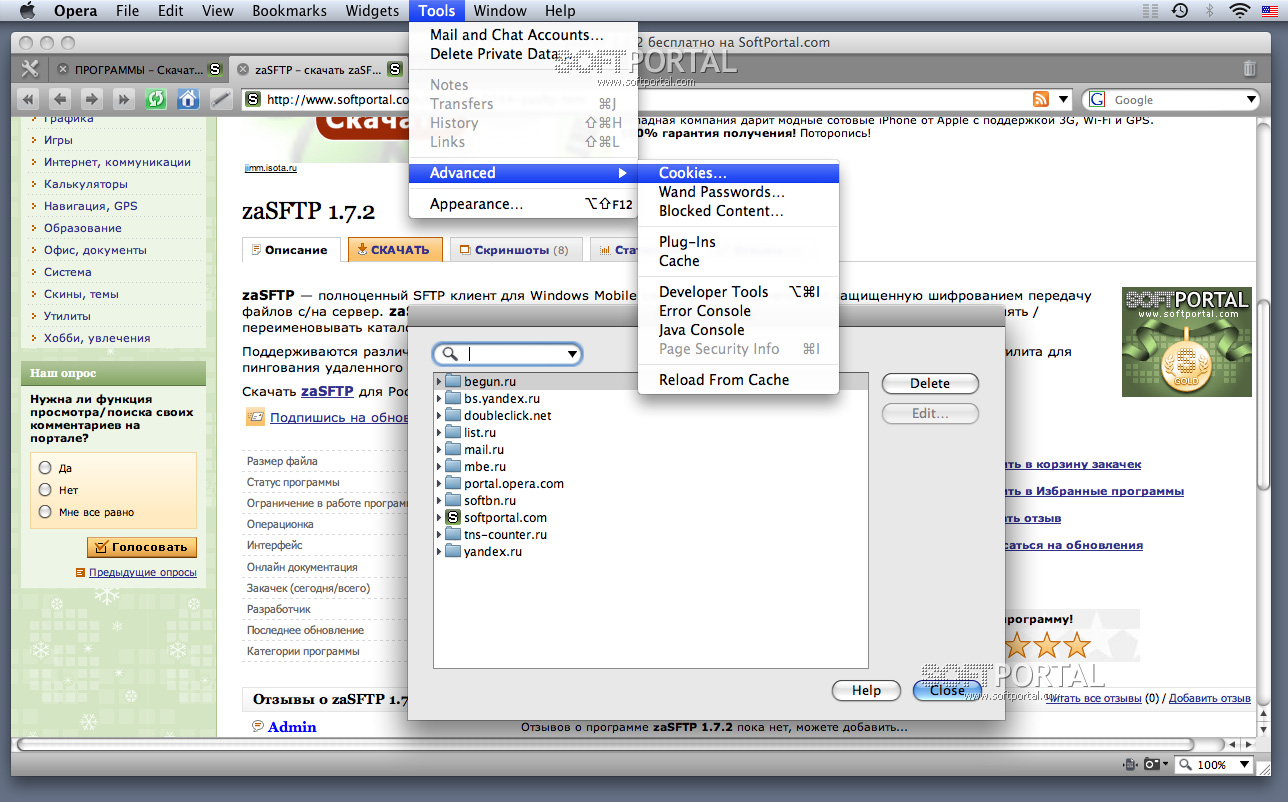Image resolution: width=1288 pixels, height=802 pixels.
Task: Open the Калькуляторы sidebar link
Action: pos(86,184)
